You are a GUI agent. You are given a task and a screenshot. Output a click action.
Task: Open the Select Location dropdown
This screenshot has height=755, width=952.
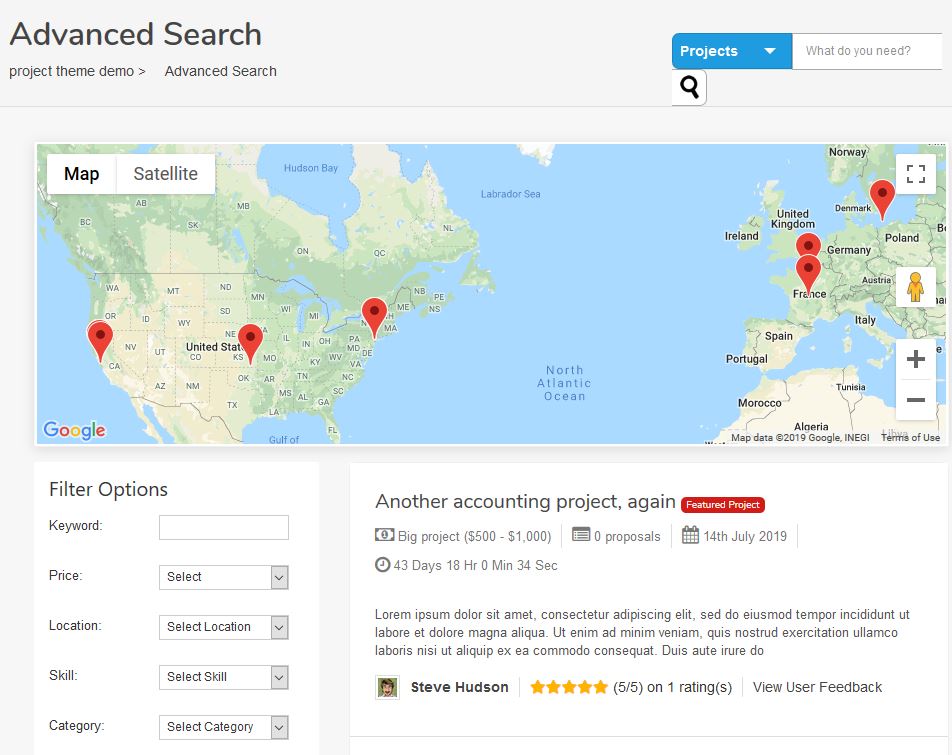click(223, 627)
